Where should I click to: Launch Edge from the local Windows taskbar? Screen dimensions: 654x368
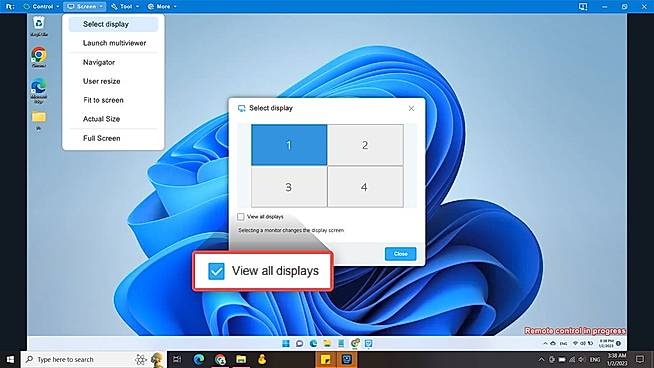pyautogui.click(x=199, y=359)
